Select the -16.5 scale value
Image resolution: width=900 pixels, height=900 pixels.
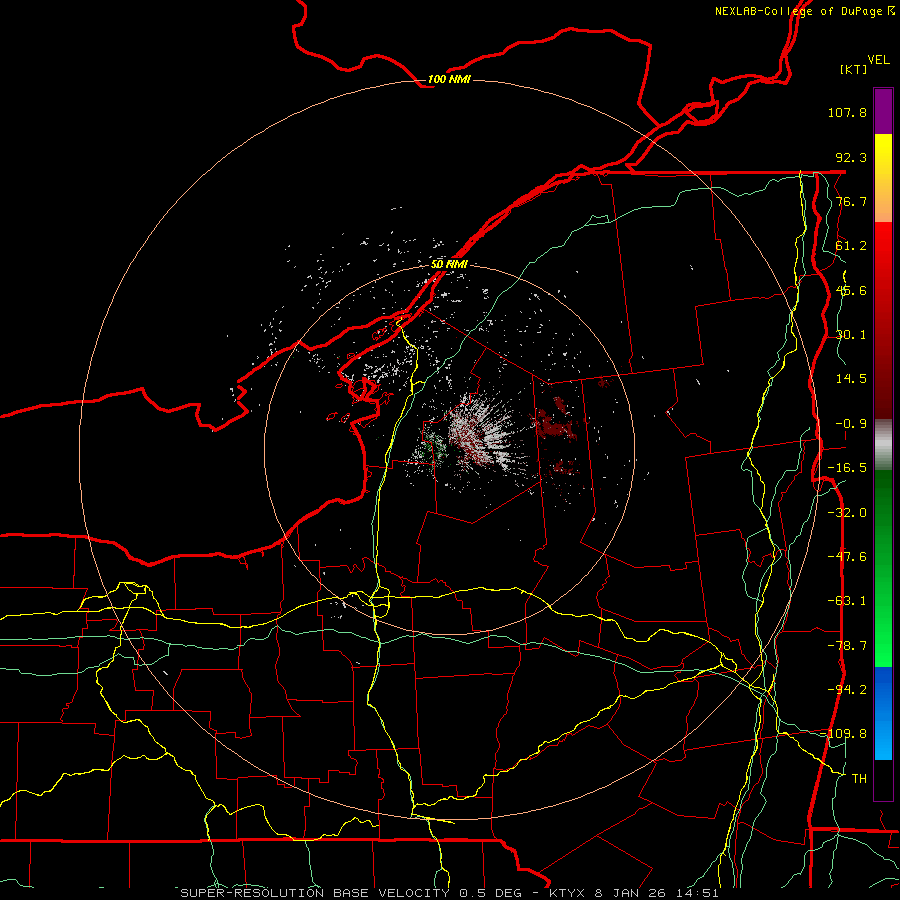[x=847, y=468]
